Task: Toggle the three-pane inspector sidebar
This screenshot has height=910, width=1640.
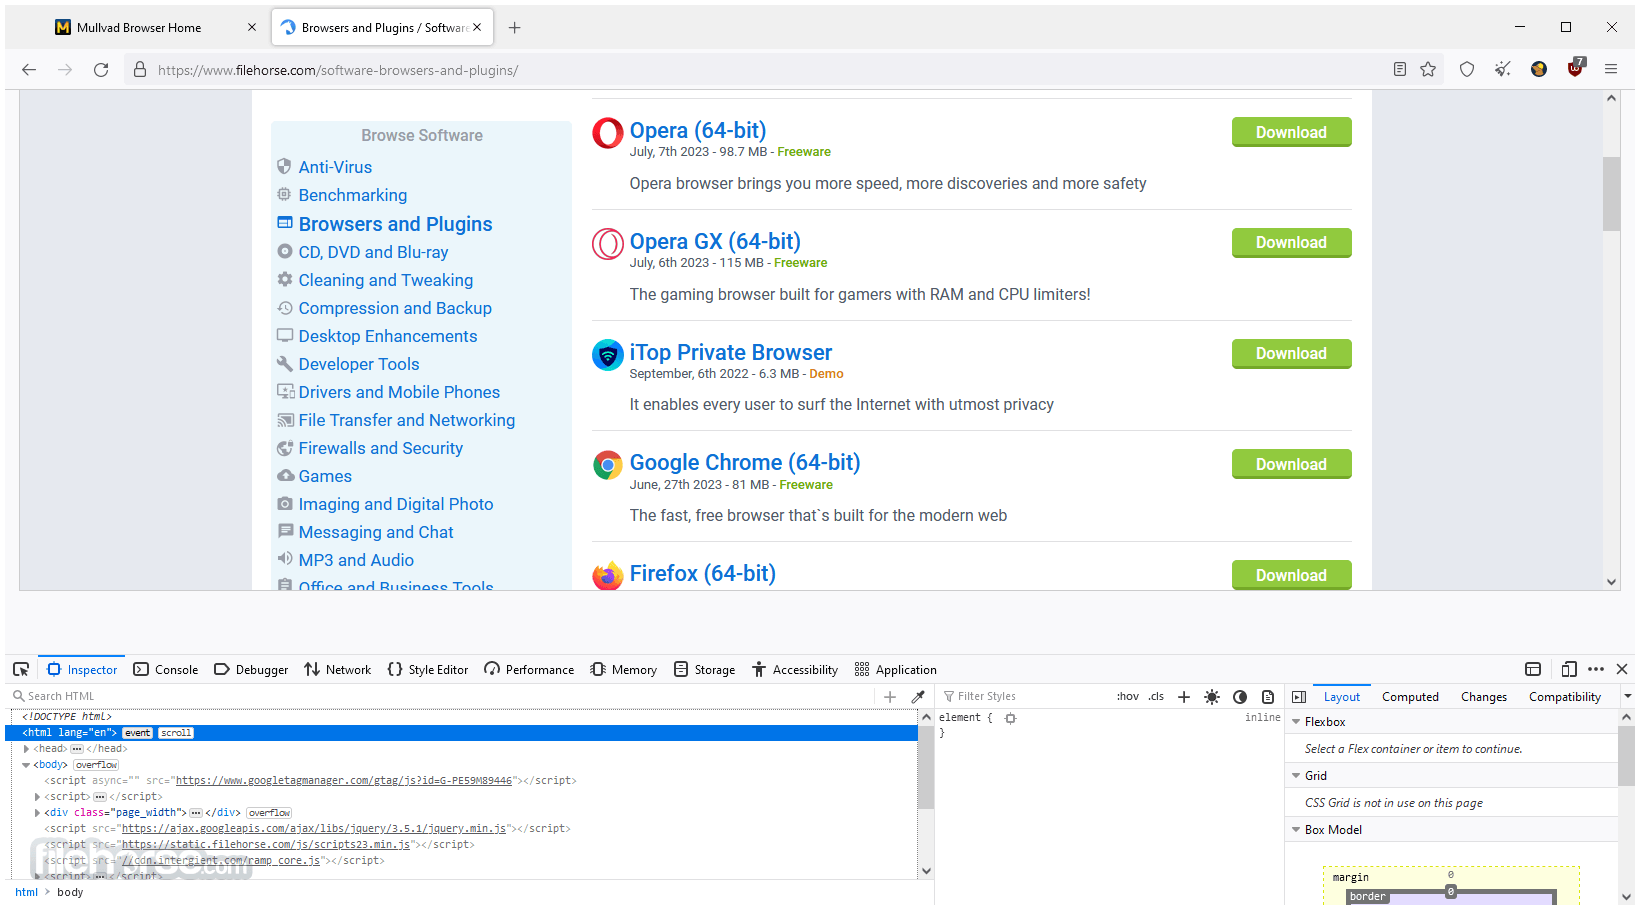Action: click(1299, 697)
